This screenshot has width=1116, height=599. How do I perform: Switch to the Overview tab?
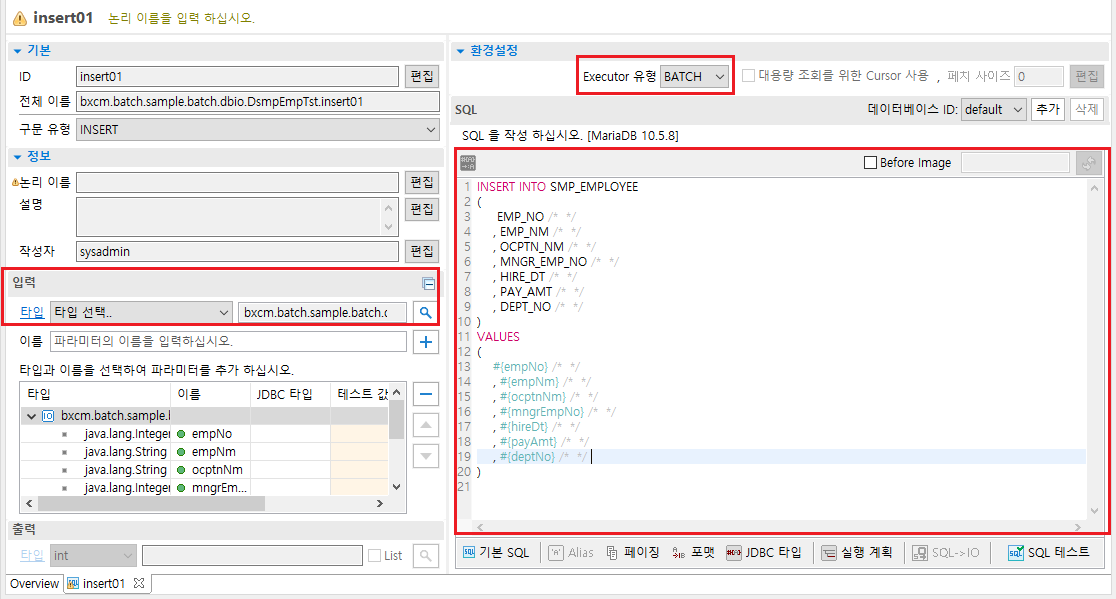(x=33, y=583)
